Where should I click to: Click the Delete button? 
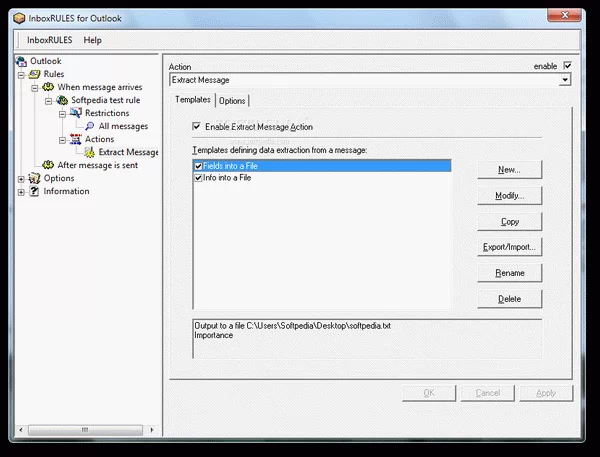point(509,299)
